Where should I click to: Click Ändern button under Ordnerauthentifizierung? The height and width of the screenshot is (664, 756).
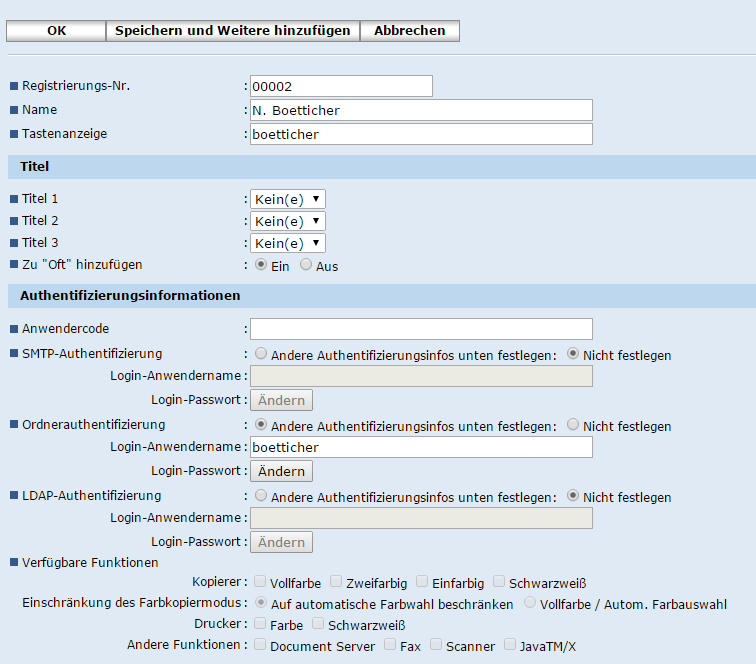click(x=281, y=471)
